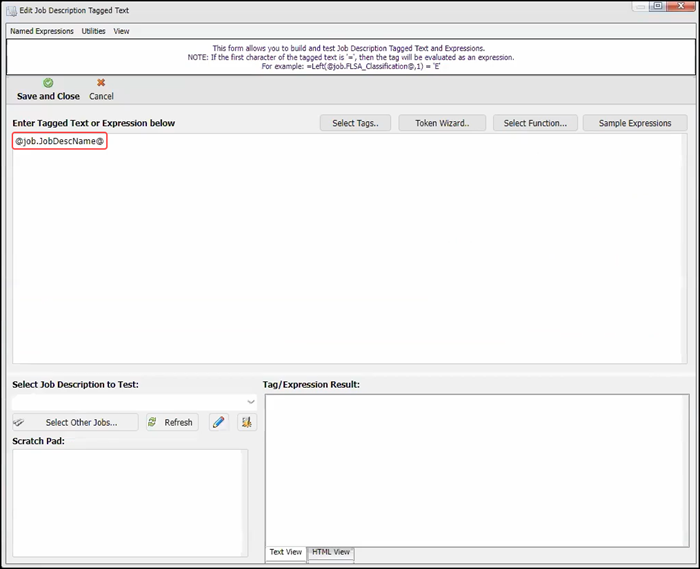Click the icon right of the pencil
This screenshot has height=569, width=700.
(x=247, y=422)
